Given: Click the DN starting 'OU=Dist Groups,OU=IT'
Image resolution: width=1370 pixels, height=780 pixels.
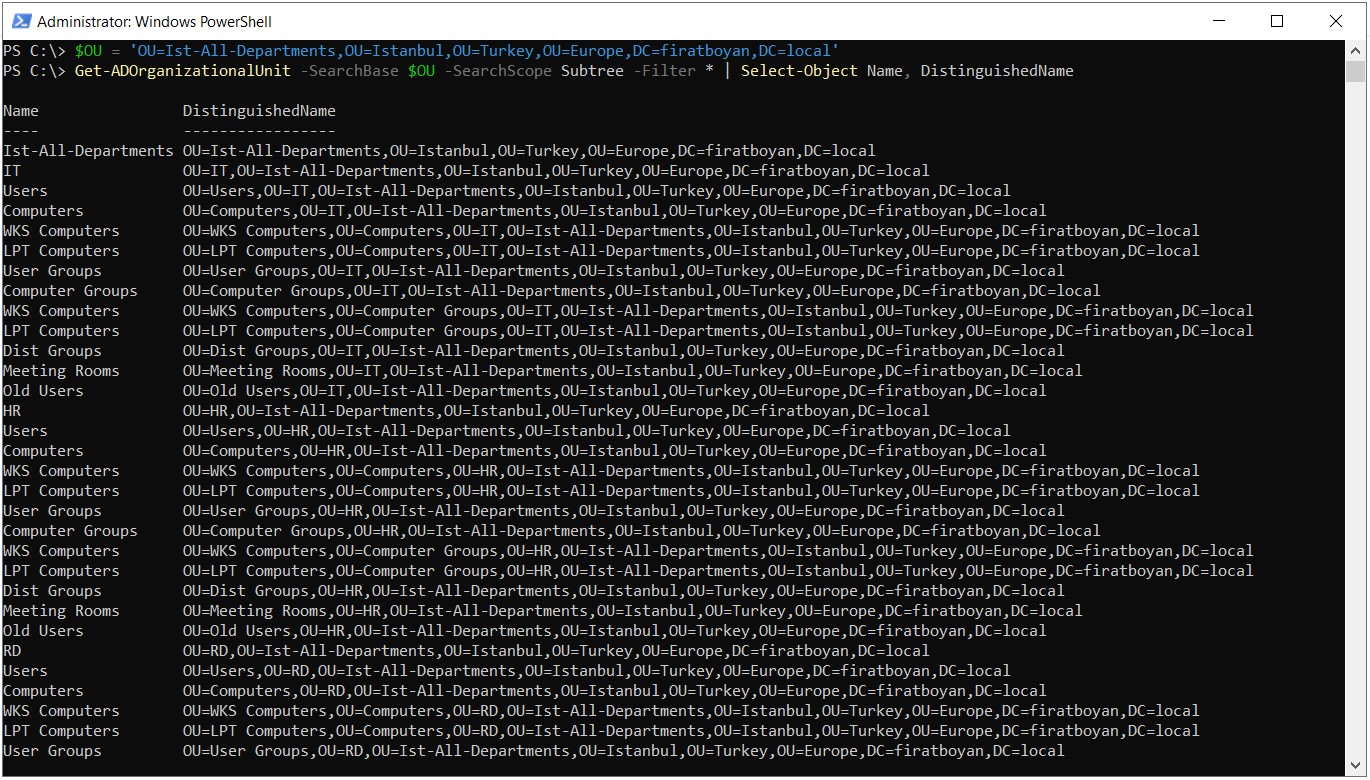Looking at the screenshot, I should [x=624, y=351].
